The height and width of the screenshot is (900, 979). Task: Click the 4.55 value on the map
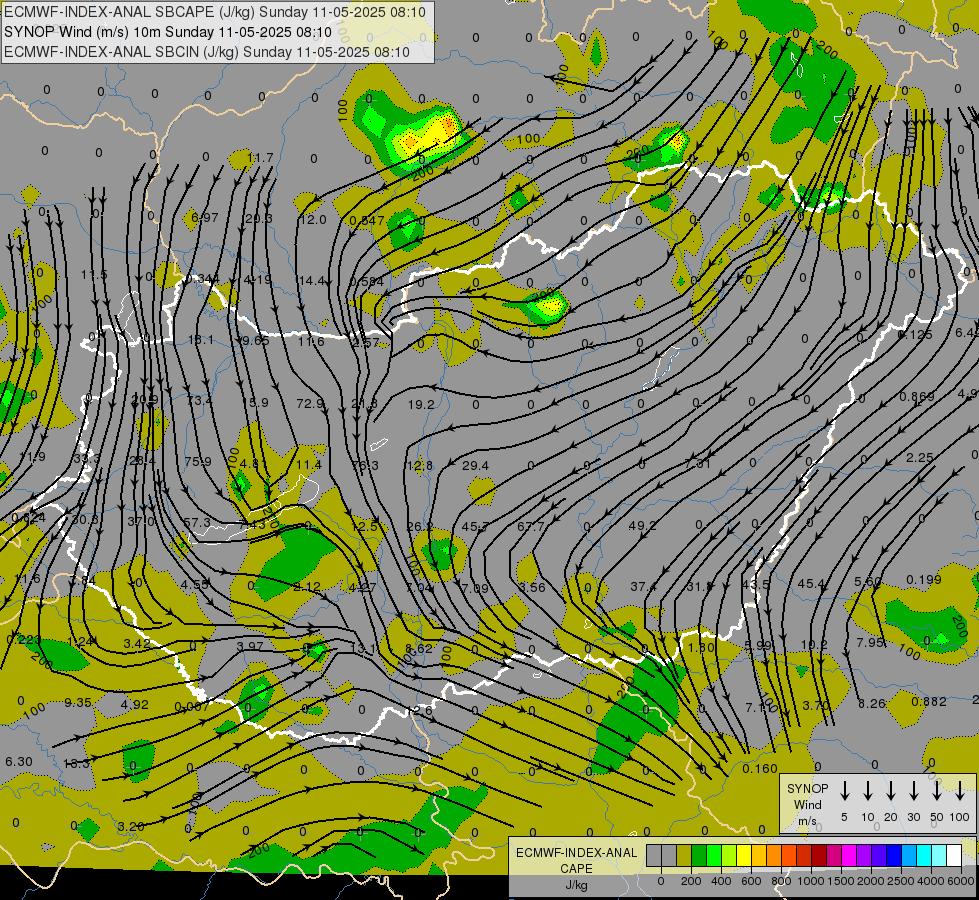pyautogui.click(x=194, y=585)
